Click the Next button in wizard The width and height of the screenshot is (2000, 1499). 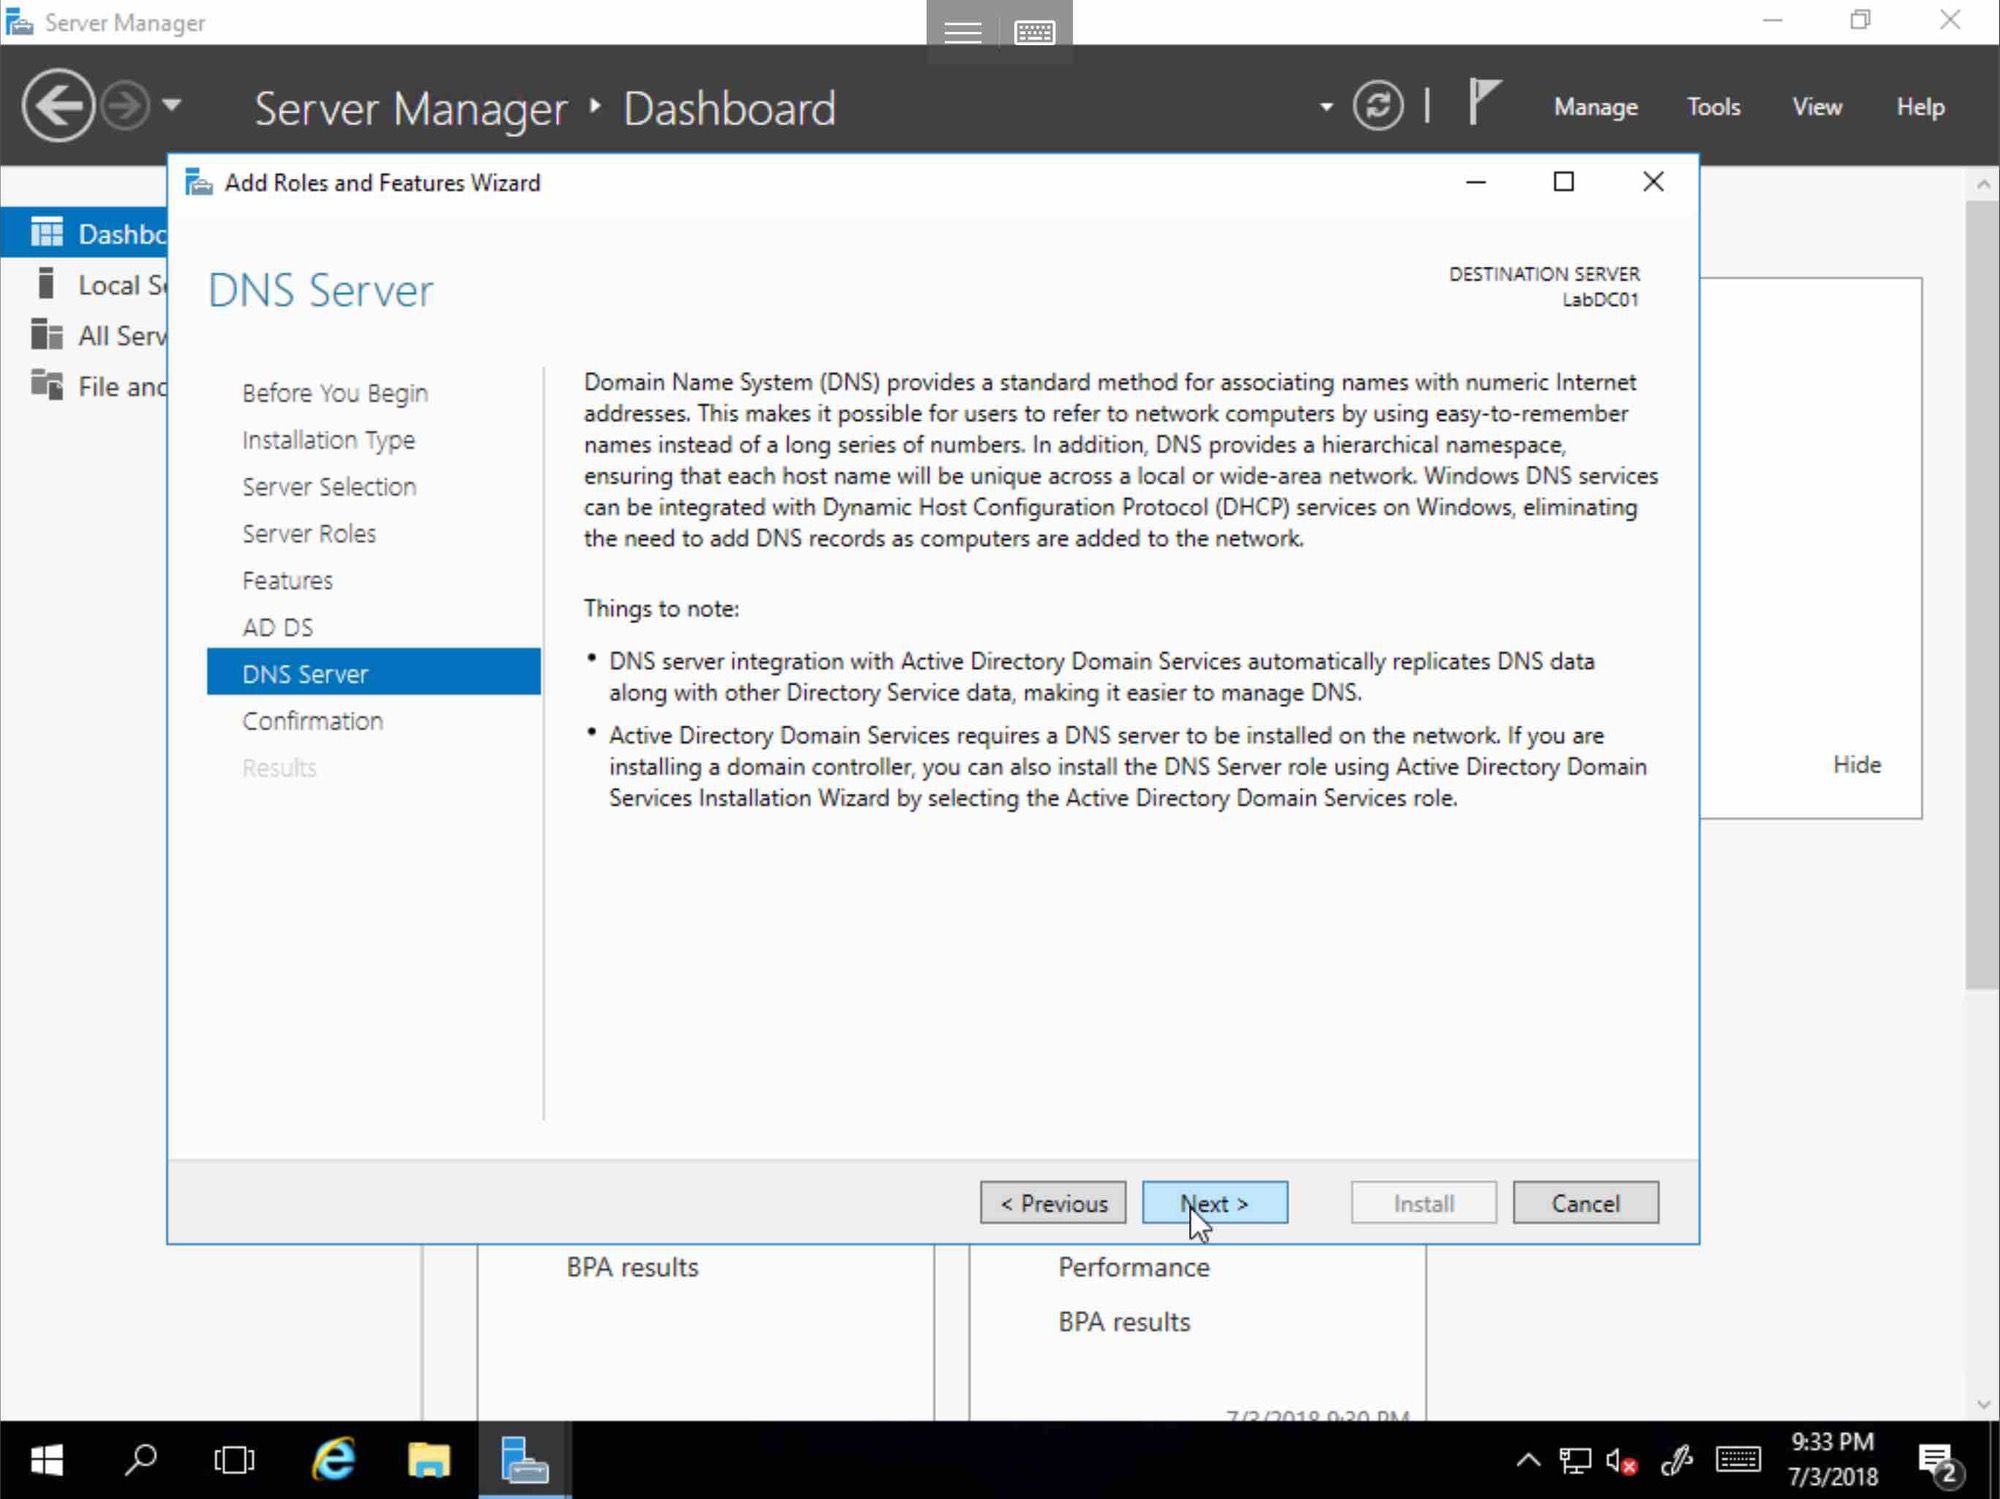[1214, 1203]
